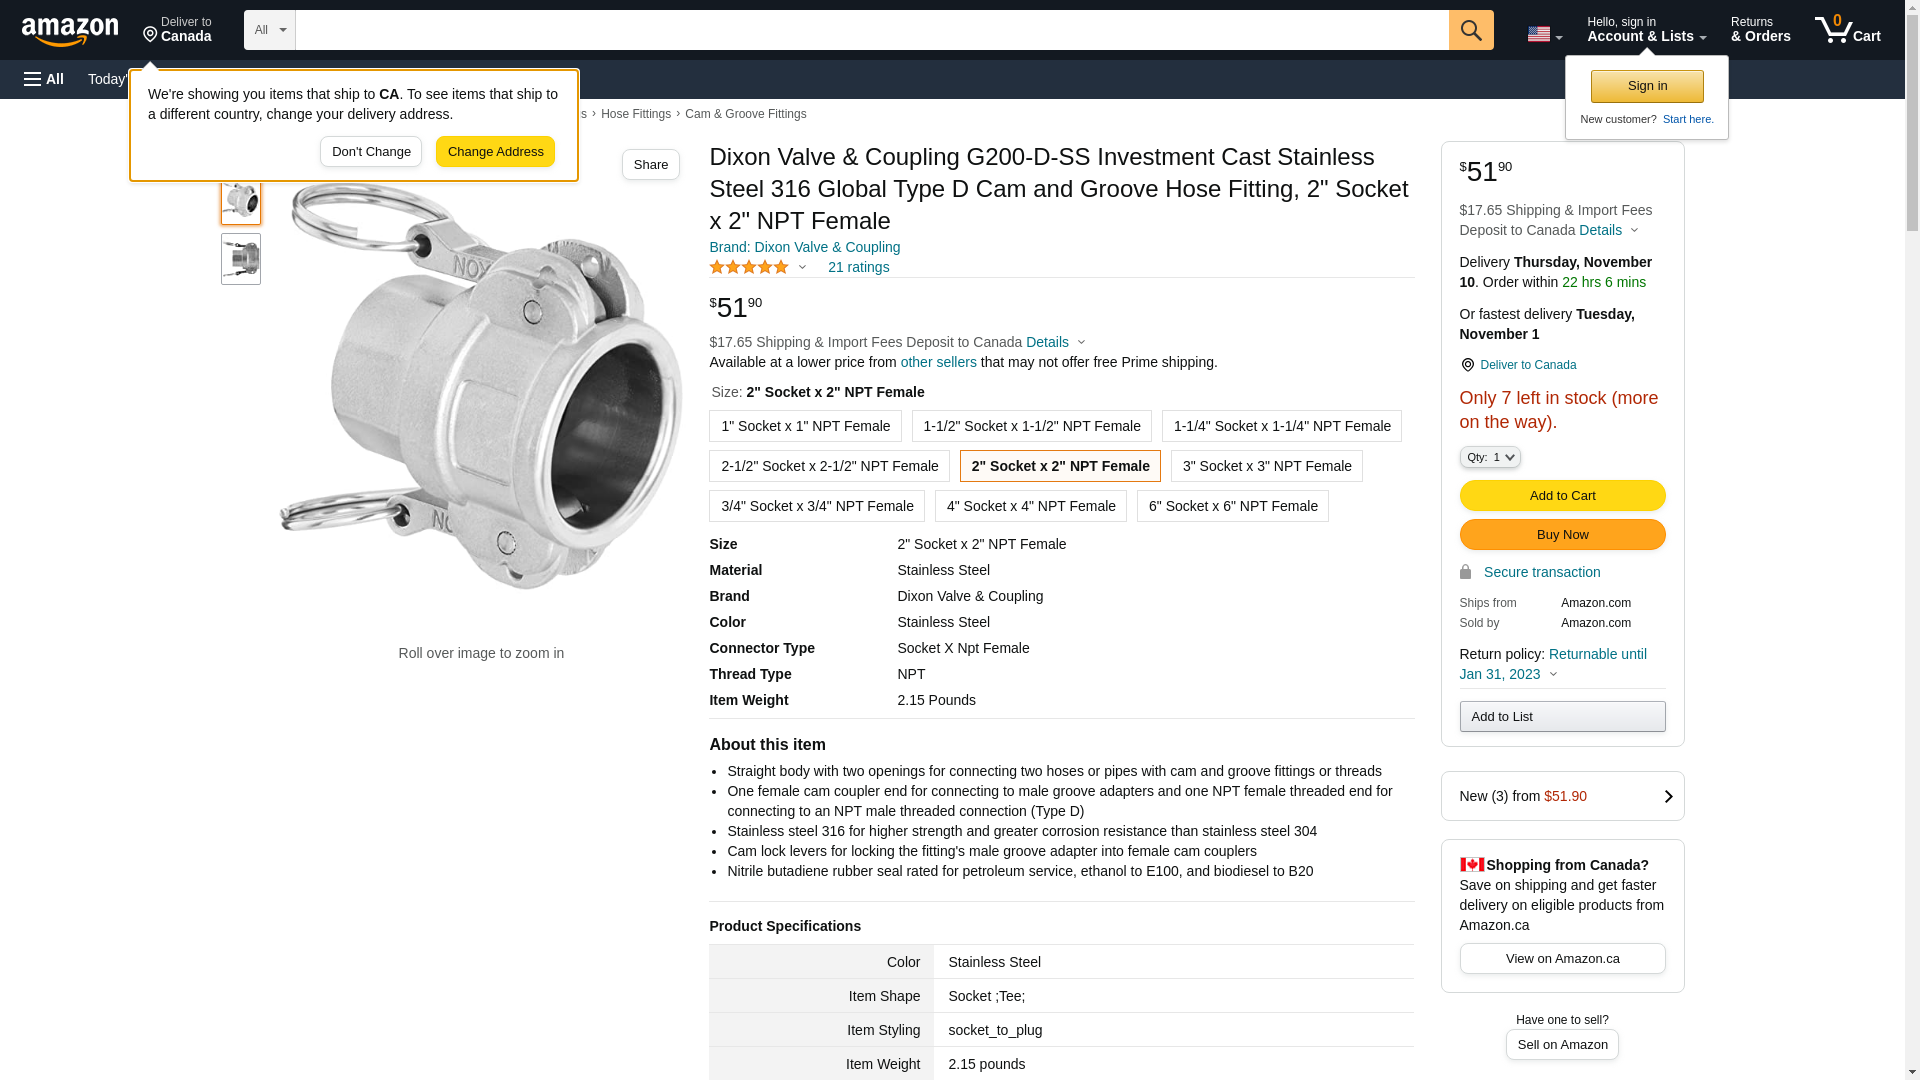This screenshot has width=1920, height=1080.
Task: Click the Add to Cart button
Action: (x=1562, y=496)
